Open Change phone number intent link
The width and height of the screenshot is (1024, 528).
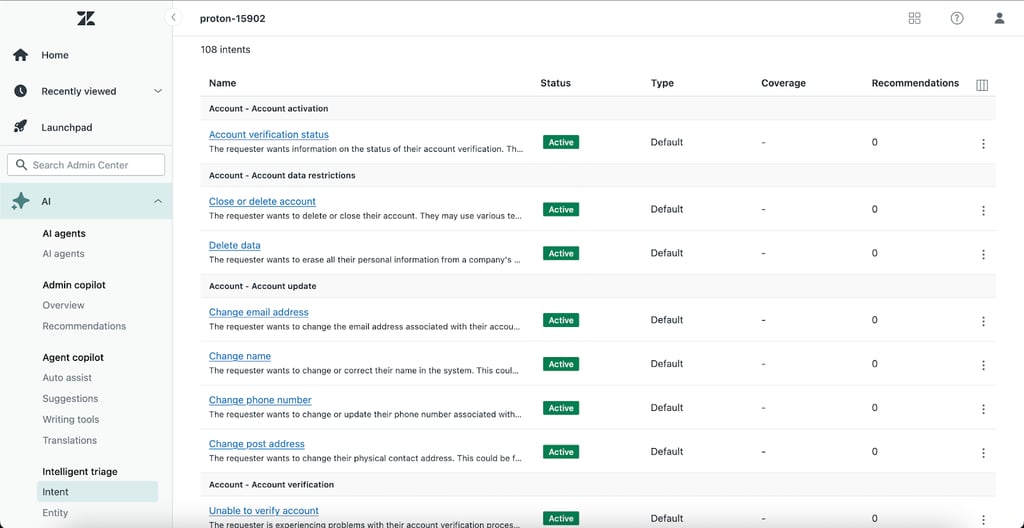(261, 400)
